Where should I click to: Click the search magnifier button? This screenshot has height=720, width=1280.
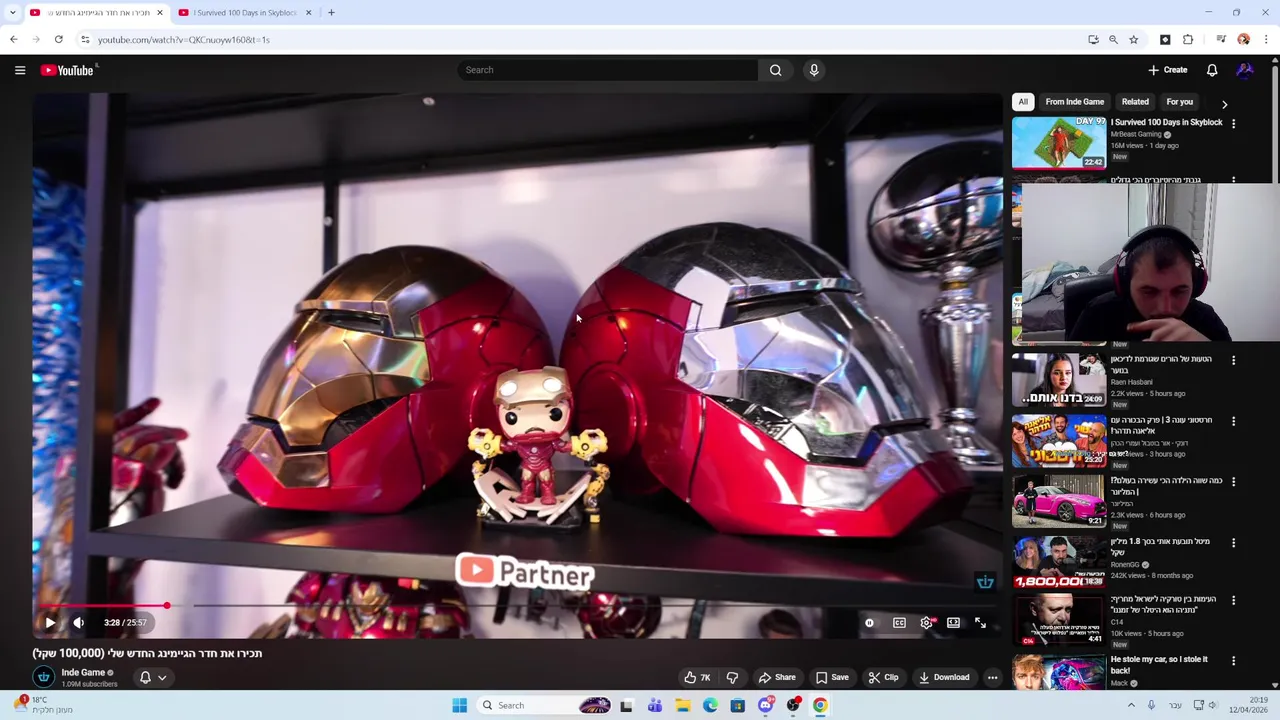tap(775, 70)
